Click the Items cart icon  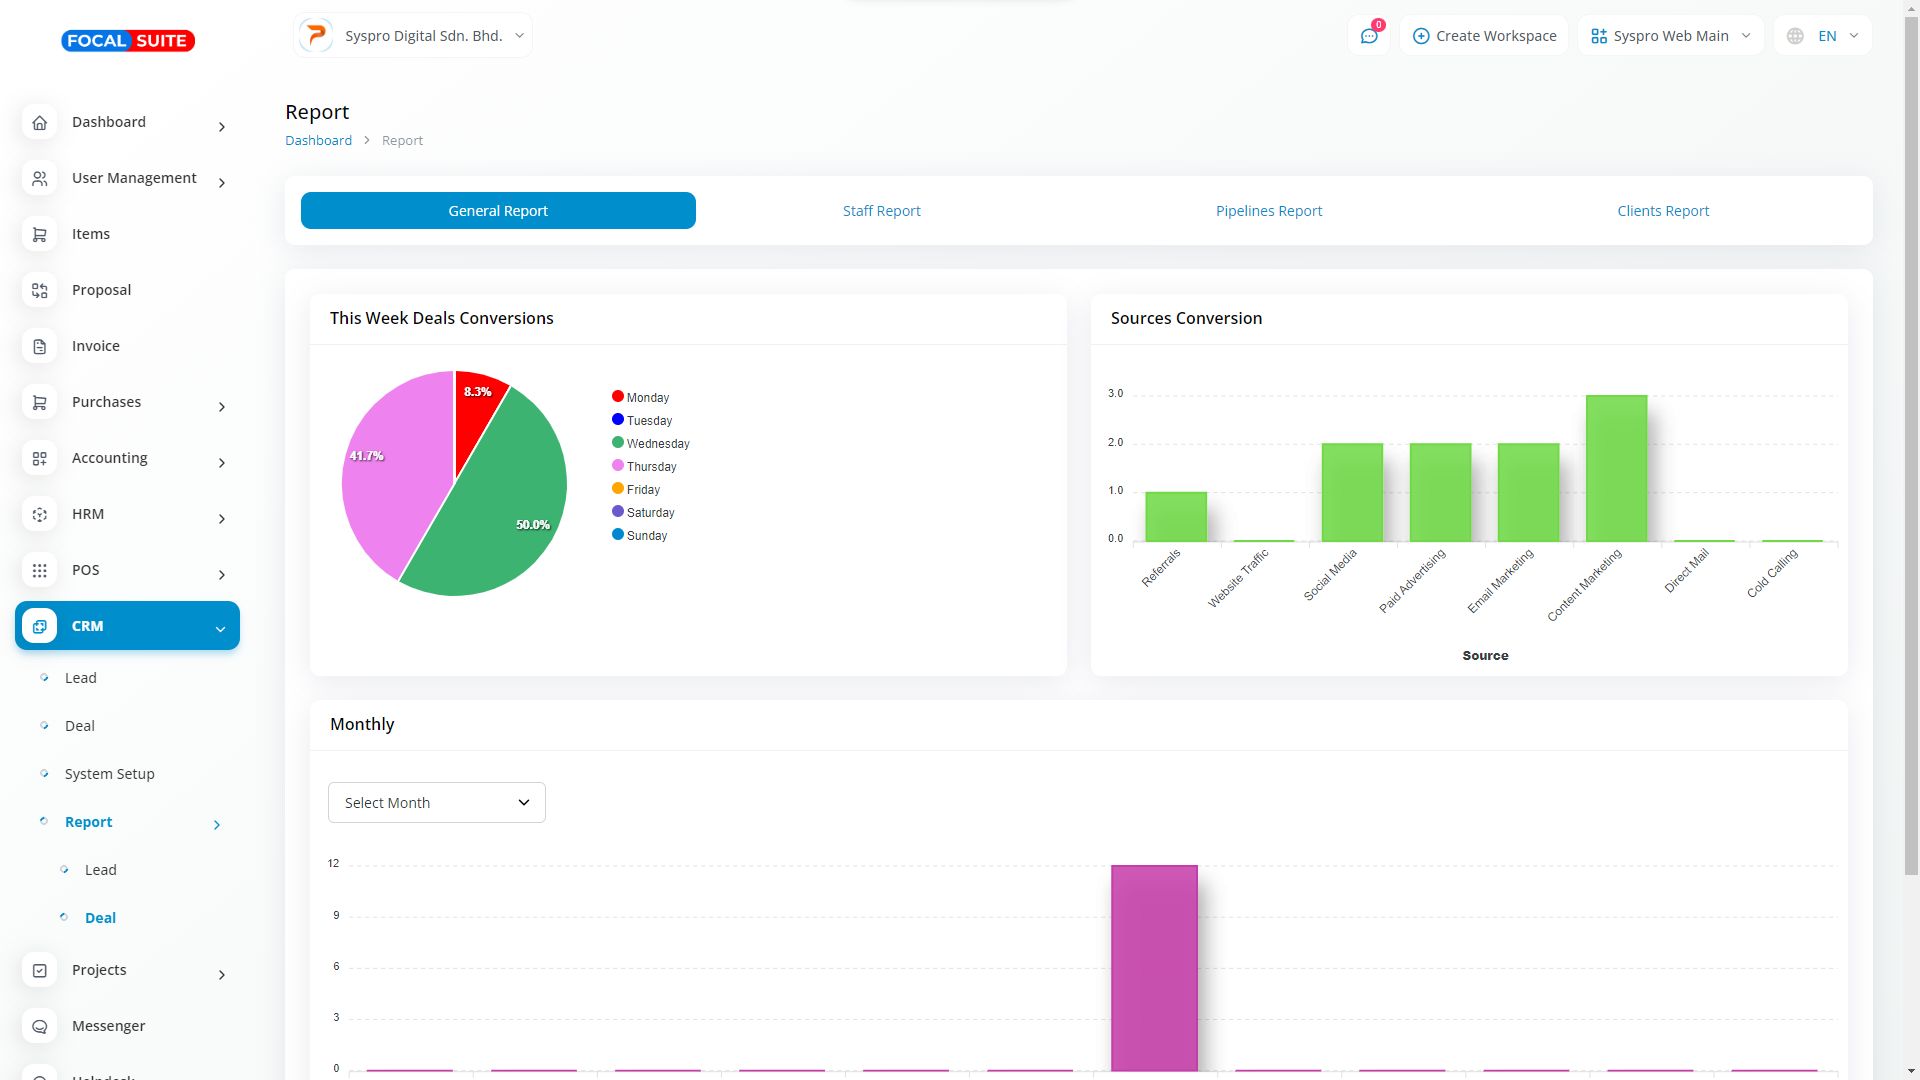[40, 235]
